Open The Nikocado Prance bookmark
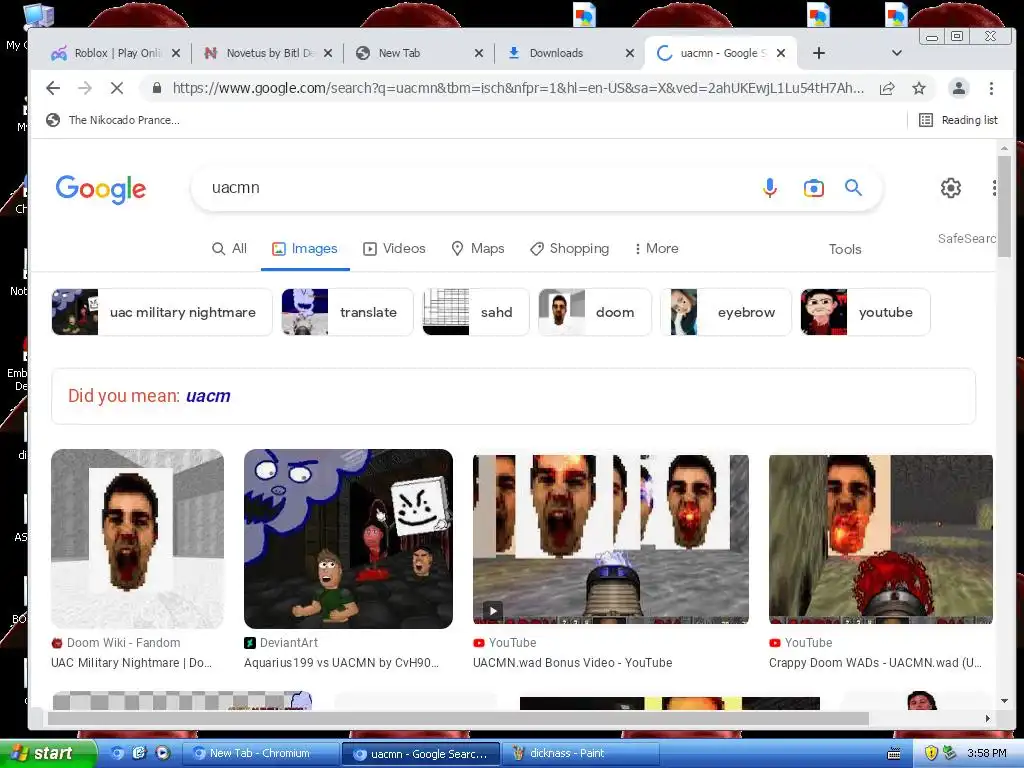This screenshot has height=768, width=1024. click(x=112, y=120)
